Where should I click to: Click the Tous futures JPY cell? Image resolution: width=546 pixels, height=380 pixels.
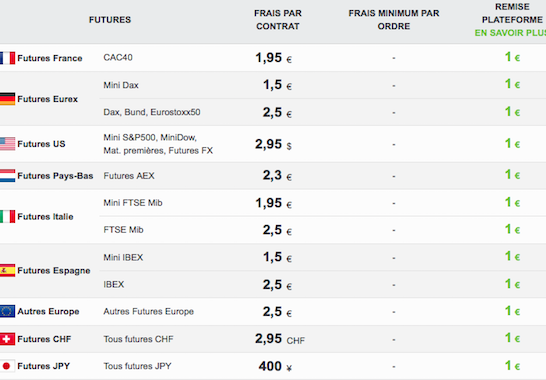137,366
